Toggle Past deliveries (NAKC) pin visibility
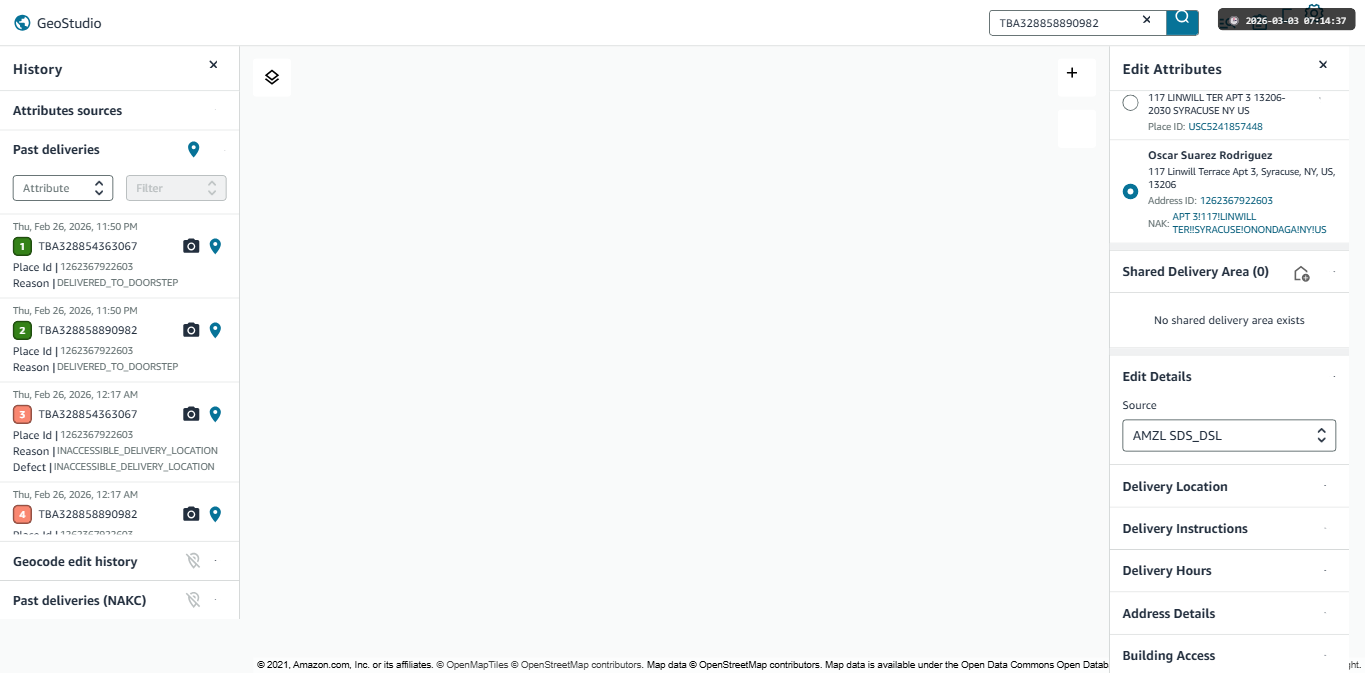This screenshot has width=1365, height=673. pyautogui.click(x=194, y=600)
